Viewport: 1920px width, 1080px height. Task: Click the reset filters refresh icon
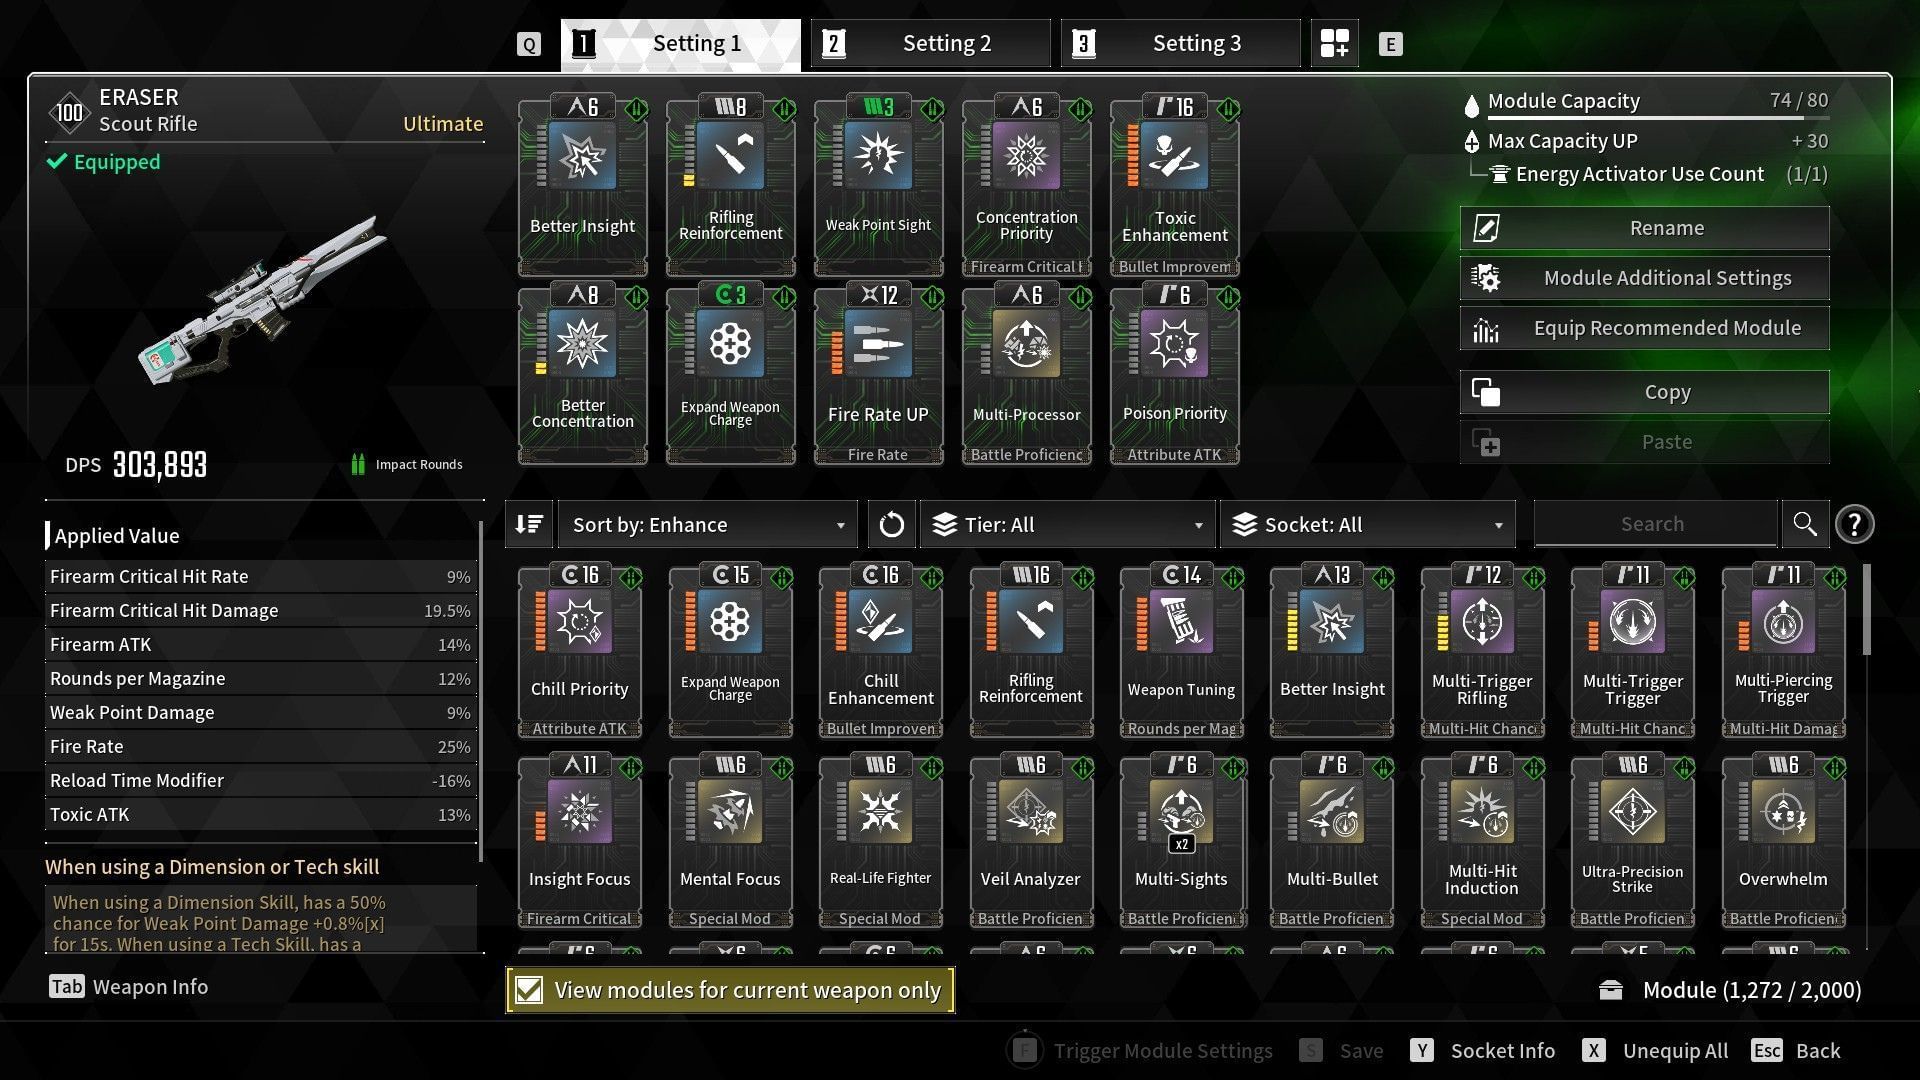(891, 524)
